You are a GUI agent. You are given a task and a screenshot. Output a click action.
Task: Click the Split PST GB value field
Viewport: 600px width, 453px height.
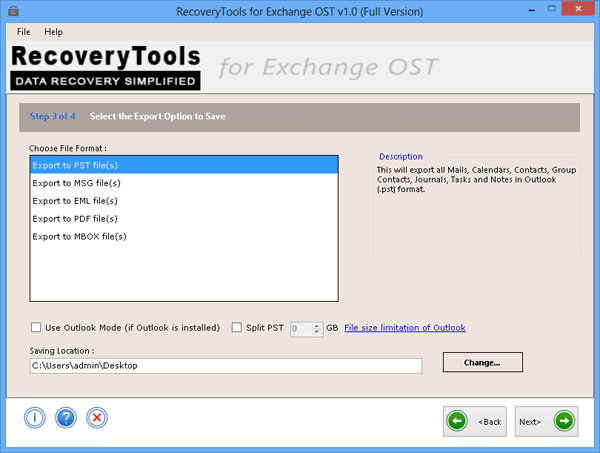click(302, 329)
